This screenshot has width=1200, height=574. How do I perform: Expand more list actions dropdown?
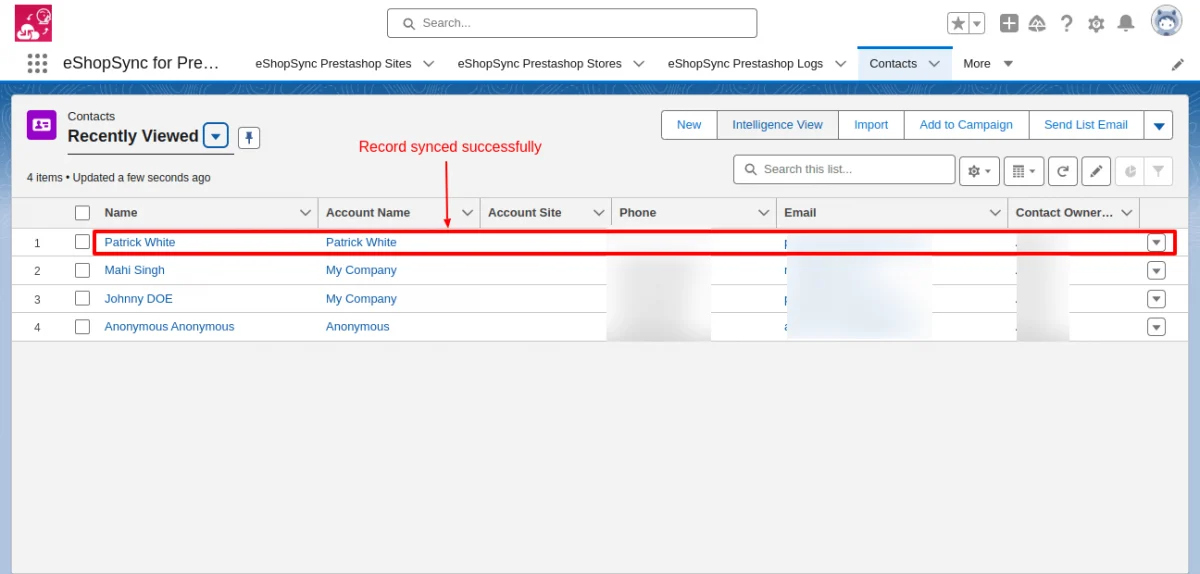1158,125
